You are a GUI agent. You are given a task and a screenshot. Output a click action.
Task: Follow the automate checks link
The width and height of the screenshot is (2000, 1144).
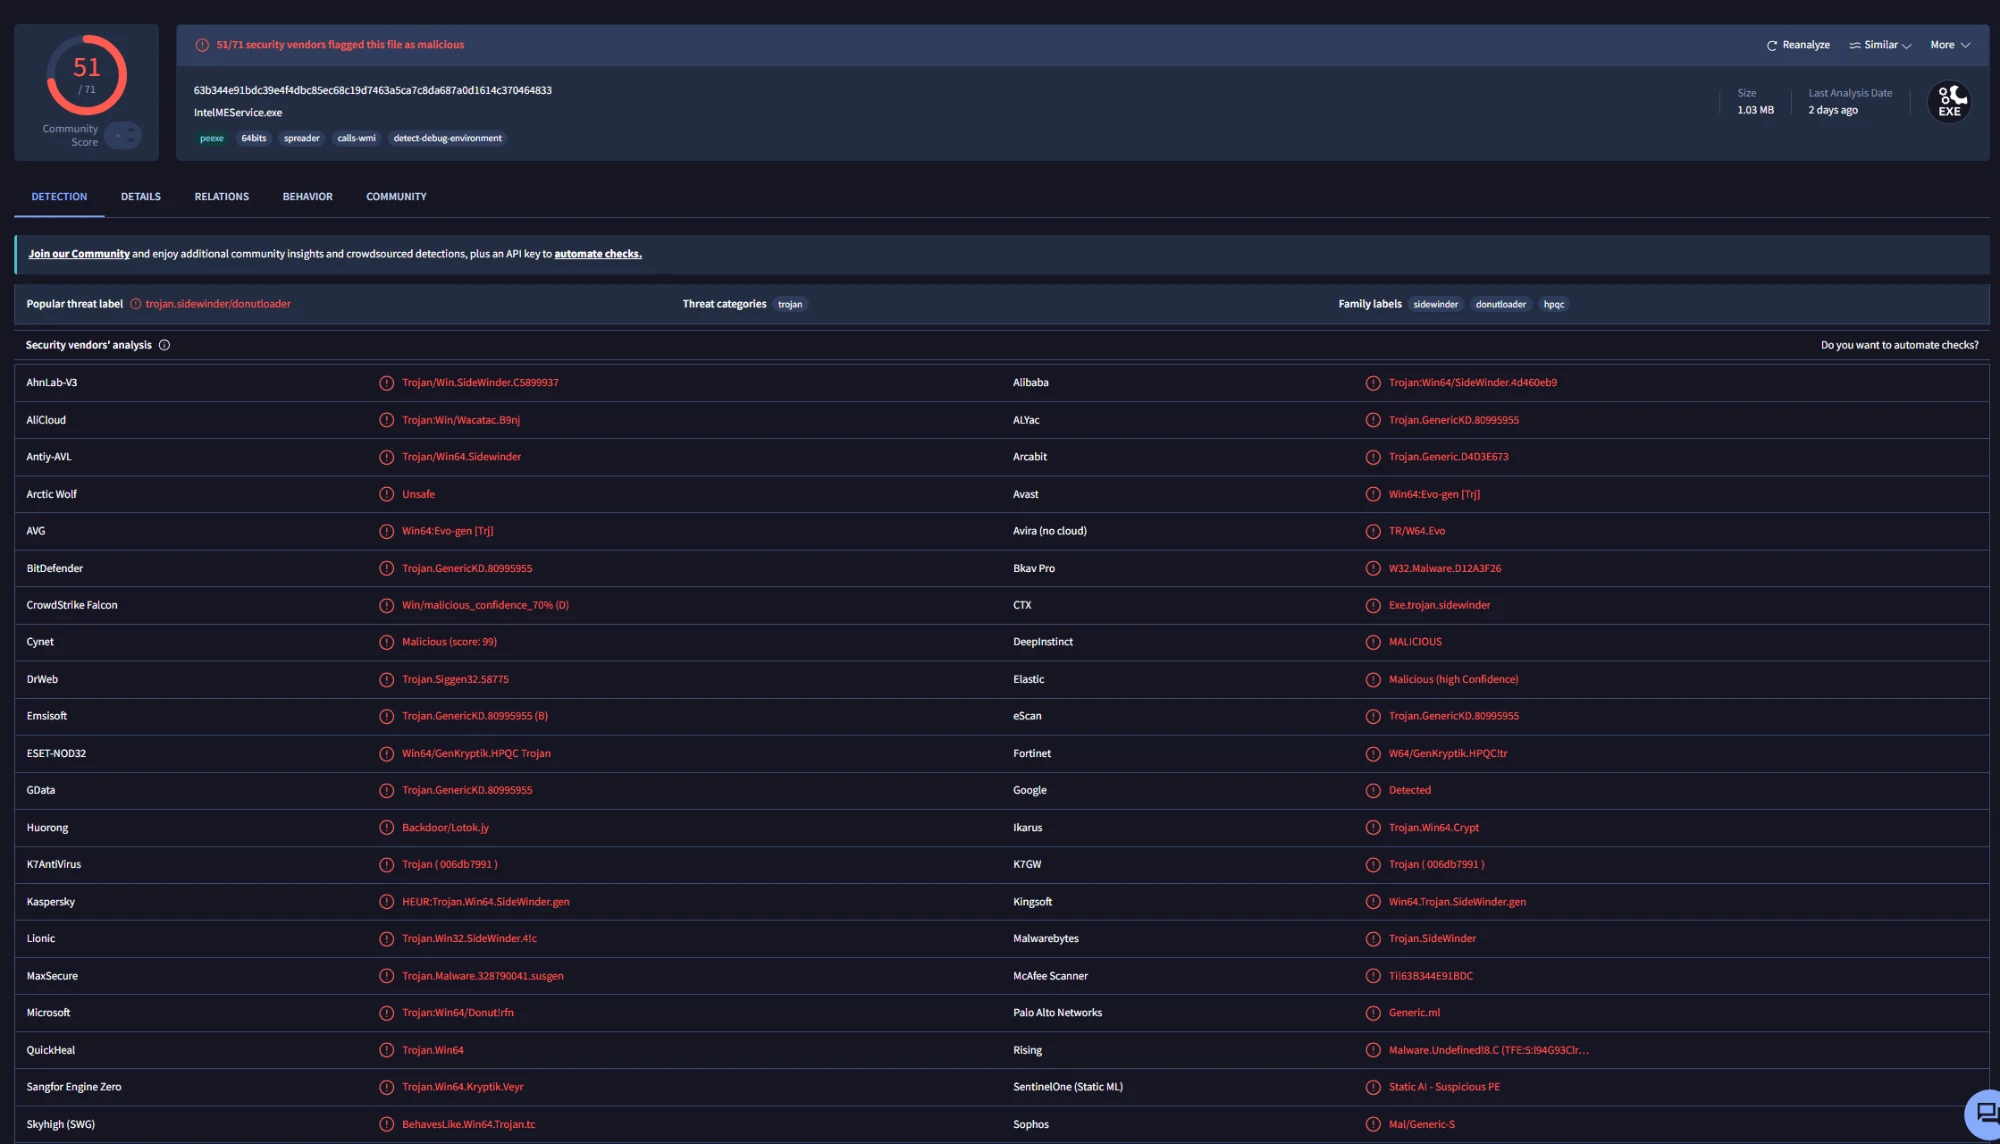pyautogui.click(x=598, y=254)
